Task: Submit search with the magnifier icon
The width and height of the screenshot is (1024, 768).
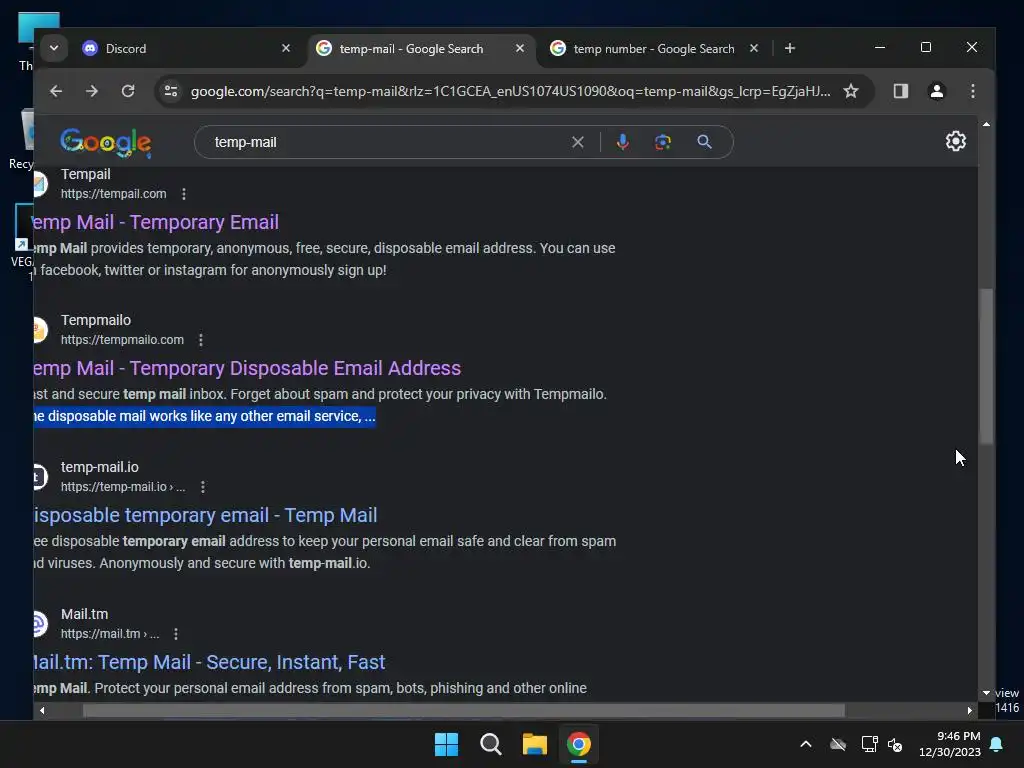Action: (704, 142)
